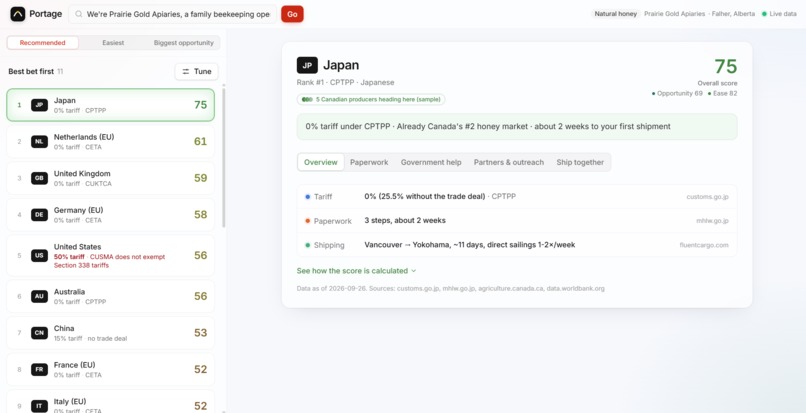This screenshot has height=413, width=806.
Task: Click the Live data label
Action: 783,14
